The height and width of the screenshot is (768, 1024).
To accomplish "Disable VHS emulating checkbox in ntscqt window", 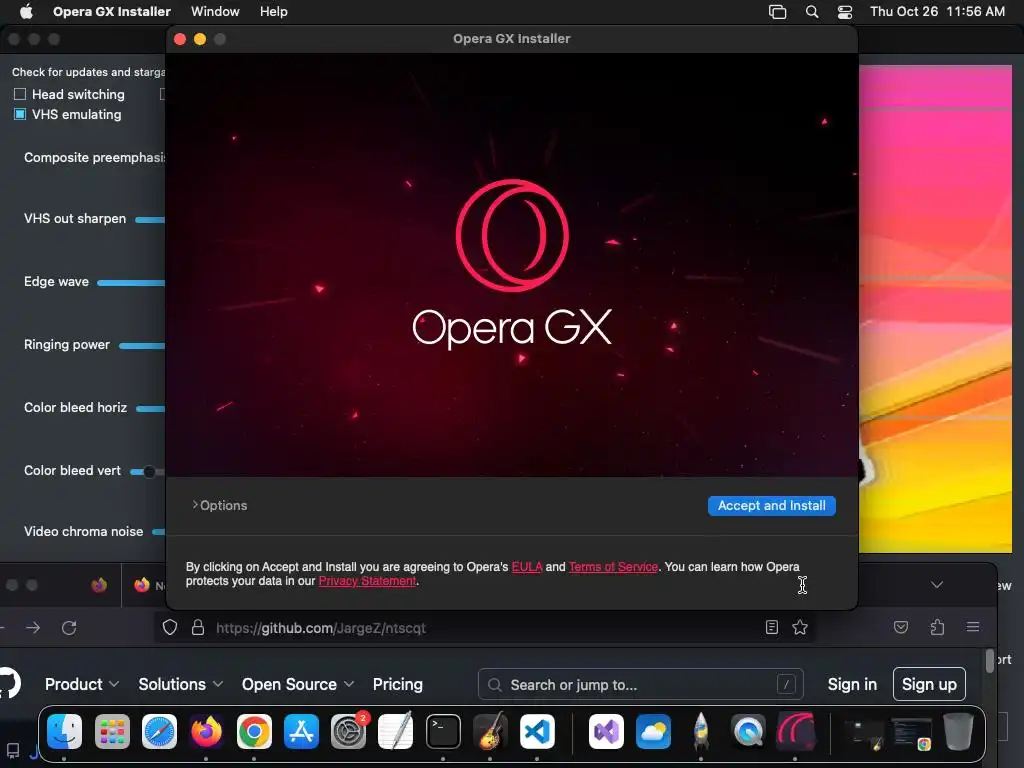I will pyautogui.click(x=20, y=114).
